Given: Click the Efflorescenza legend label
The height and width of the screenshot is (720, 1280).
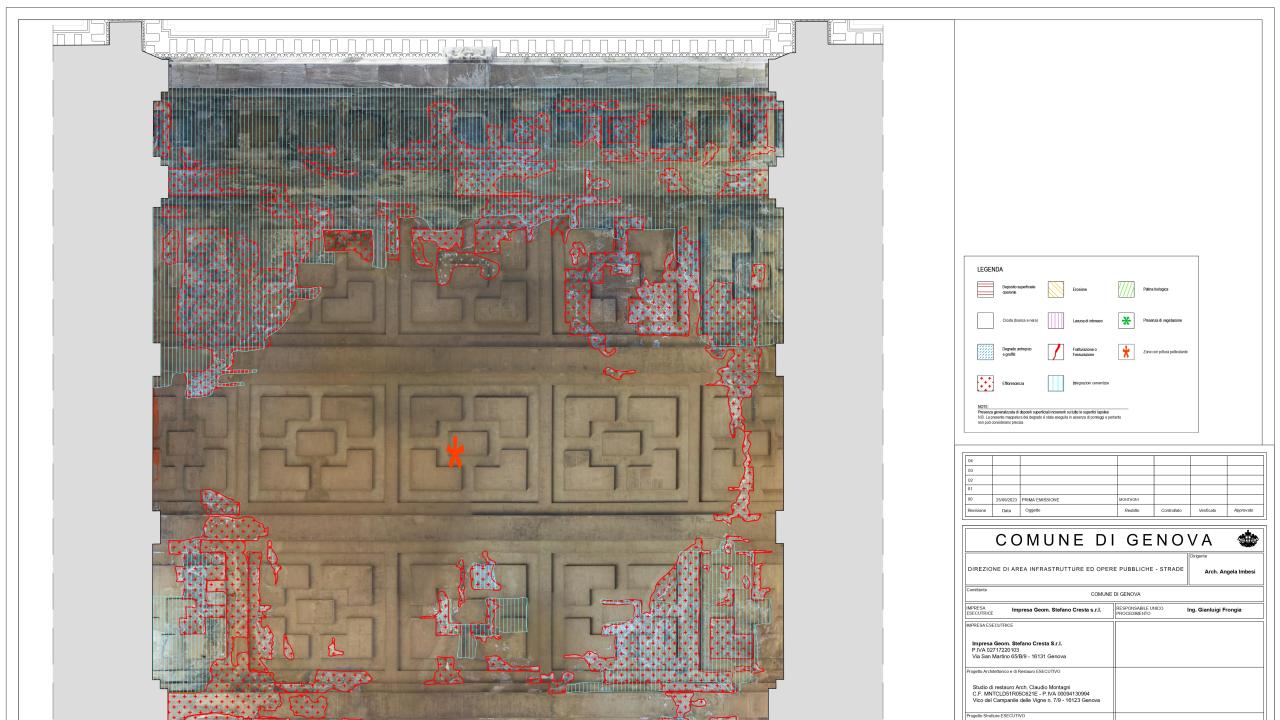Looking at the screenshot, I should pyautogui.click(x=1013, y=383).
